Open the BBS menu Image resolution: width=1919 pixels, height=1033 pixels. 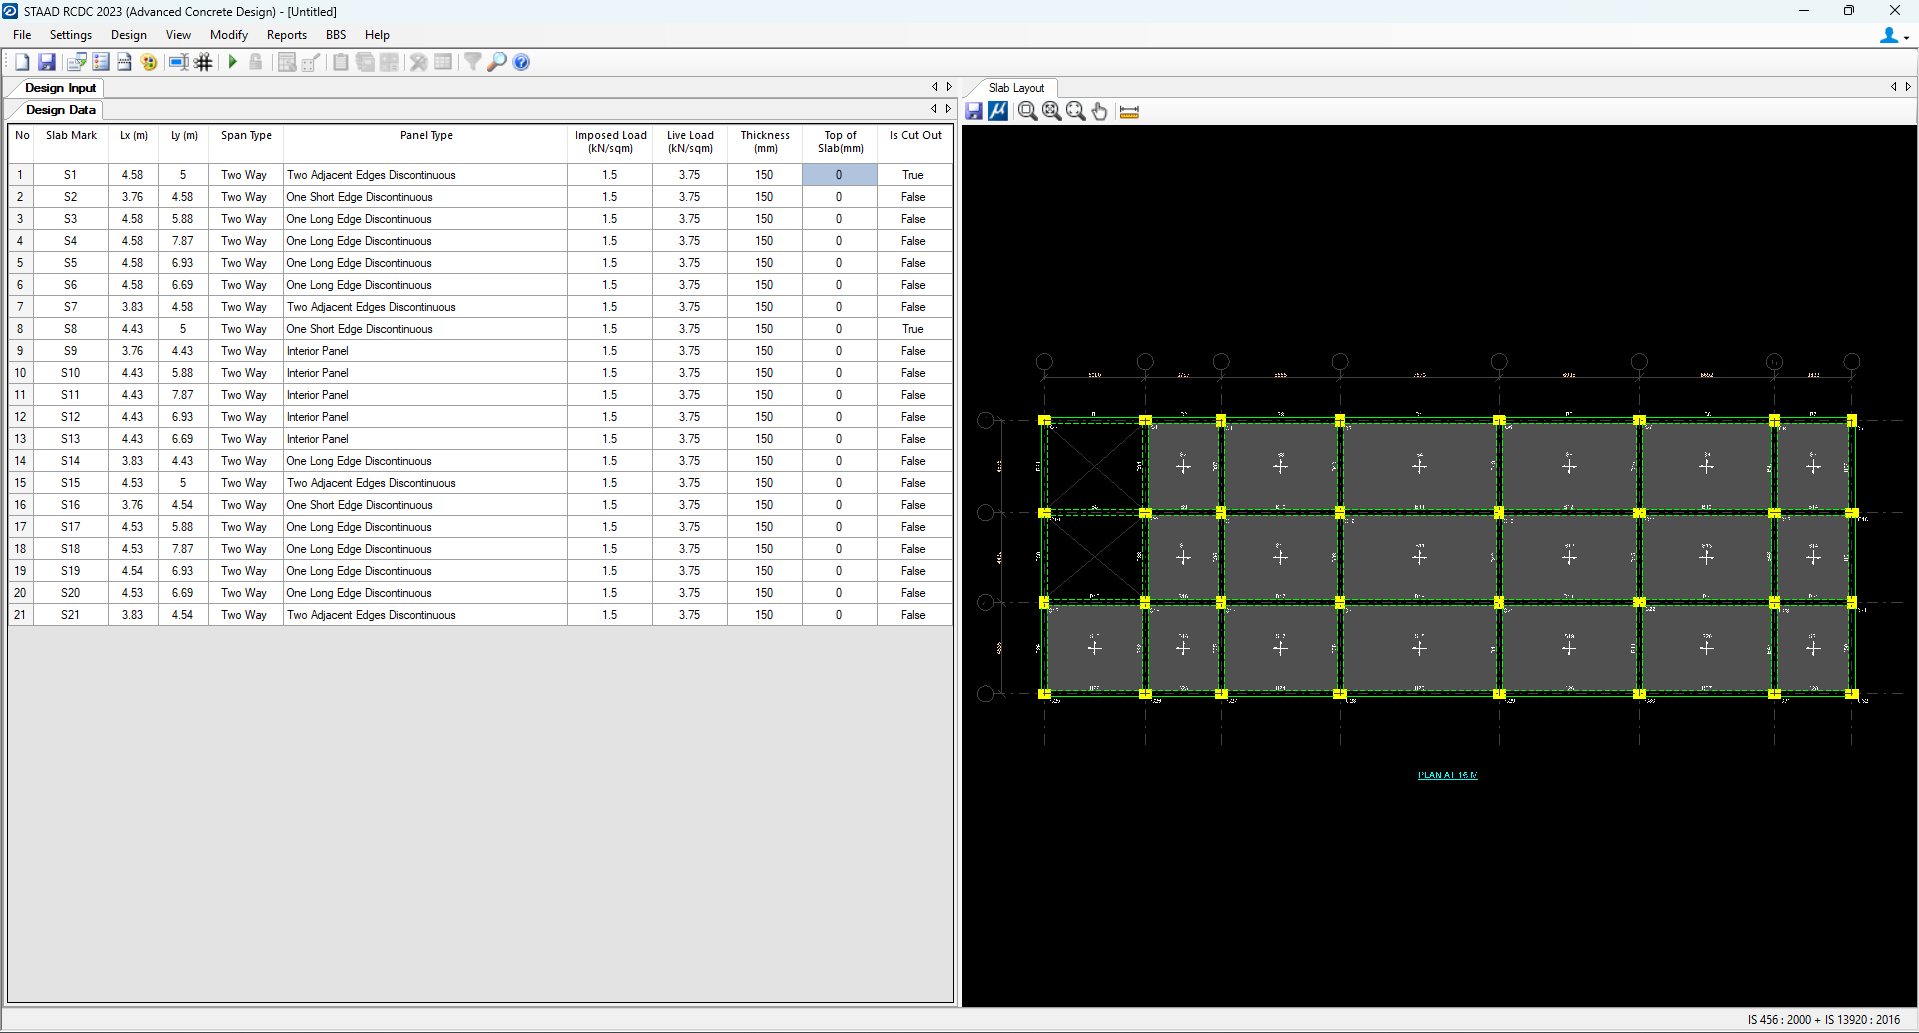[x=336, y=35]
